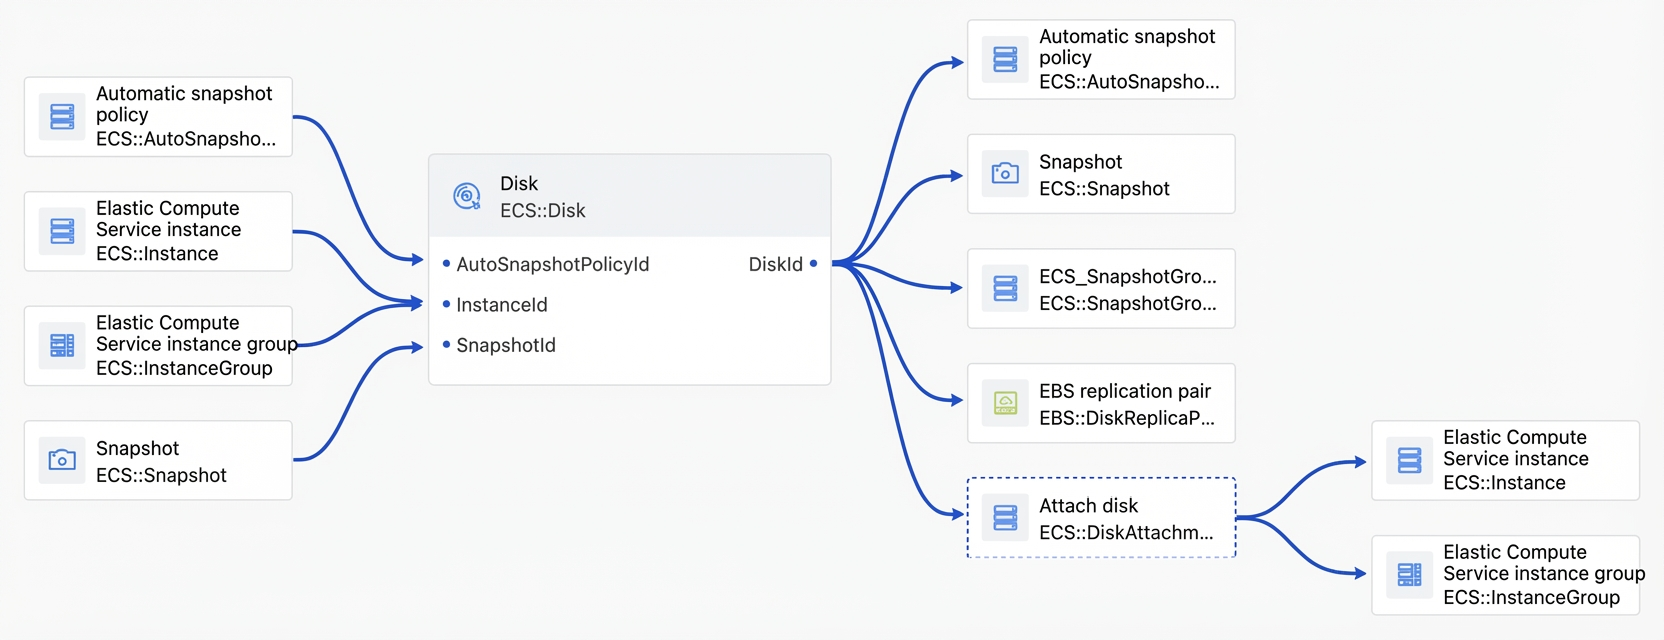
Task: Select ECS::InstanceGroup node on far right
Action: [1505, 575]
